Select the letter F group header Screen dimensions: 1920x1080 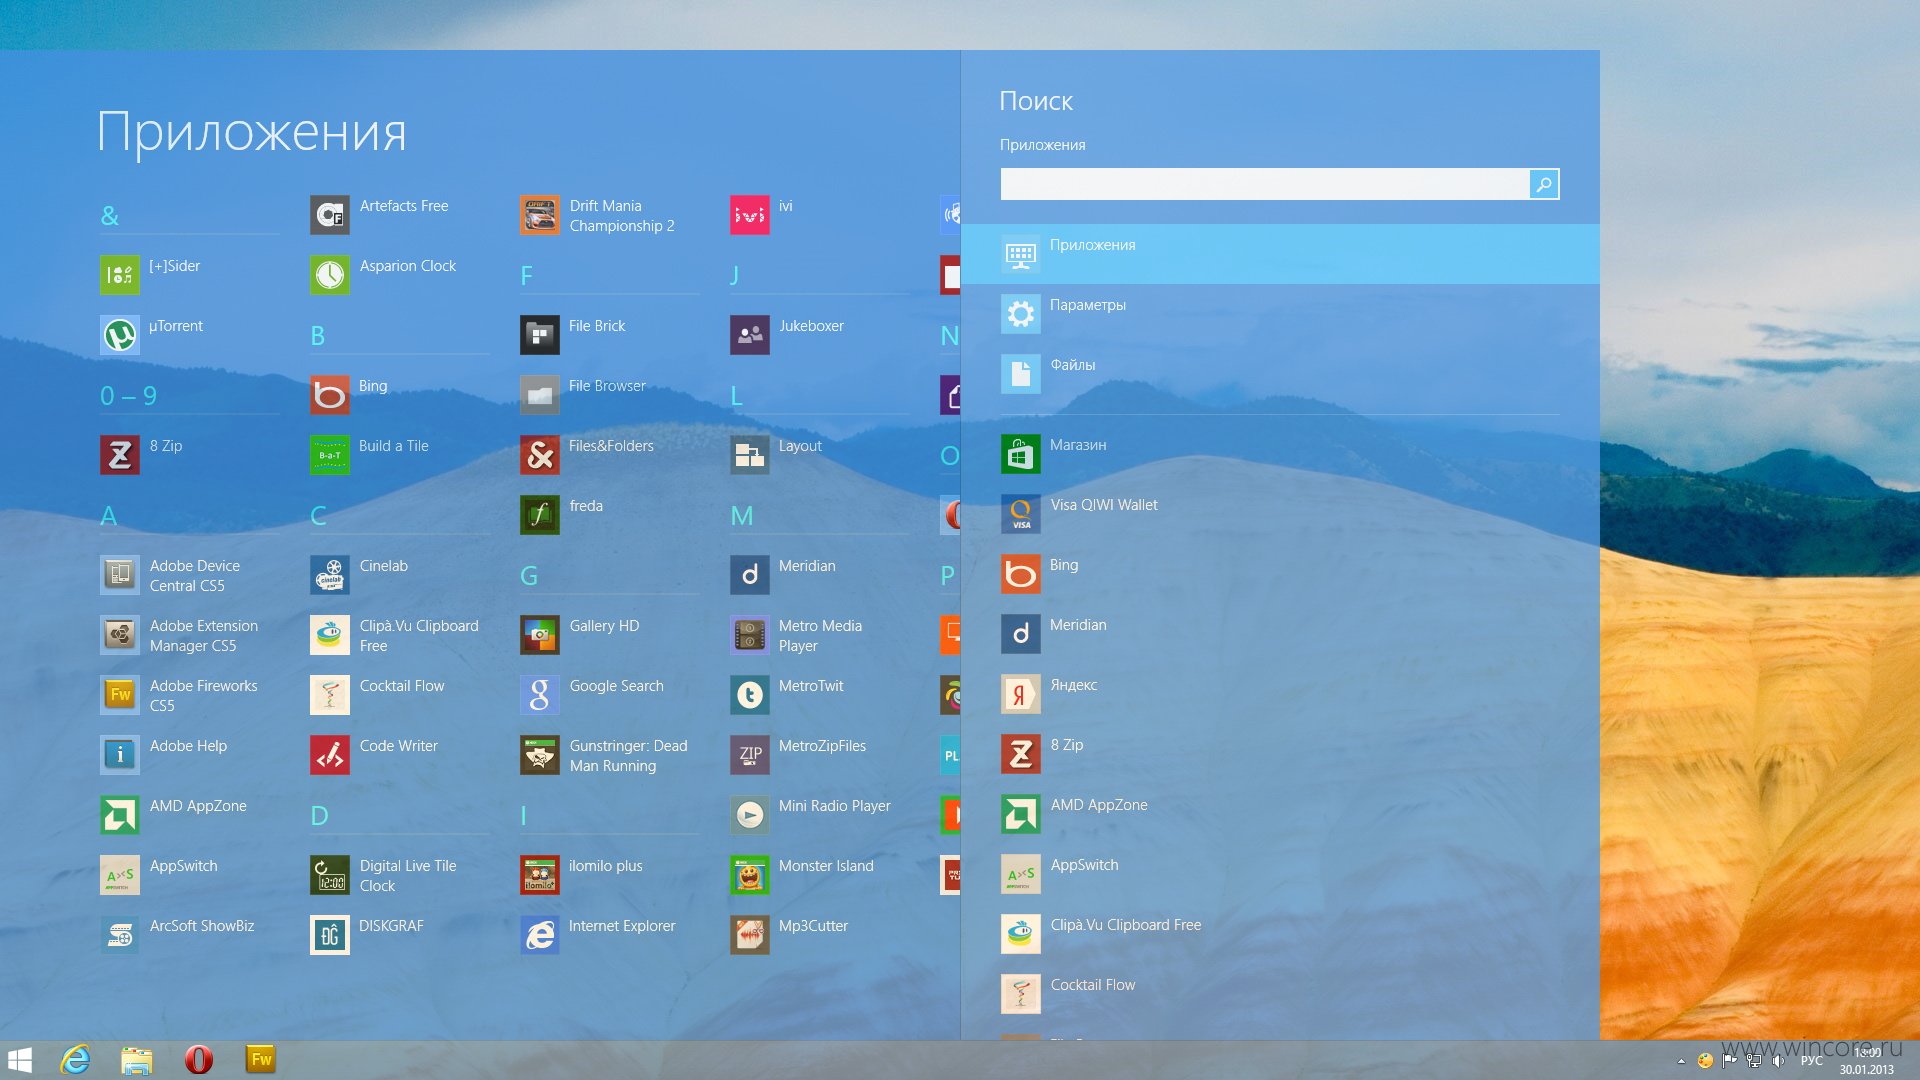click(527, 276)
